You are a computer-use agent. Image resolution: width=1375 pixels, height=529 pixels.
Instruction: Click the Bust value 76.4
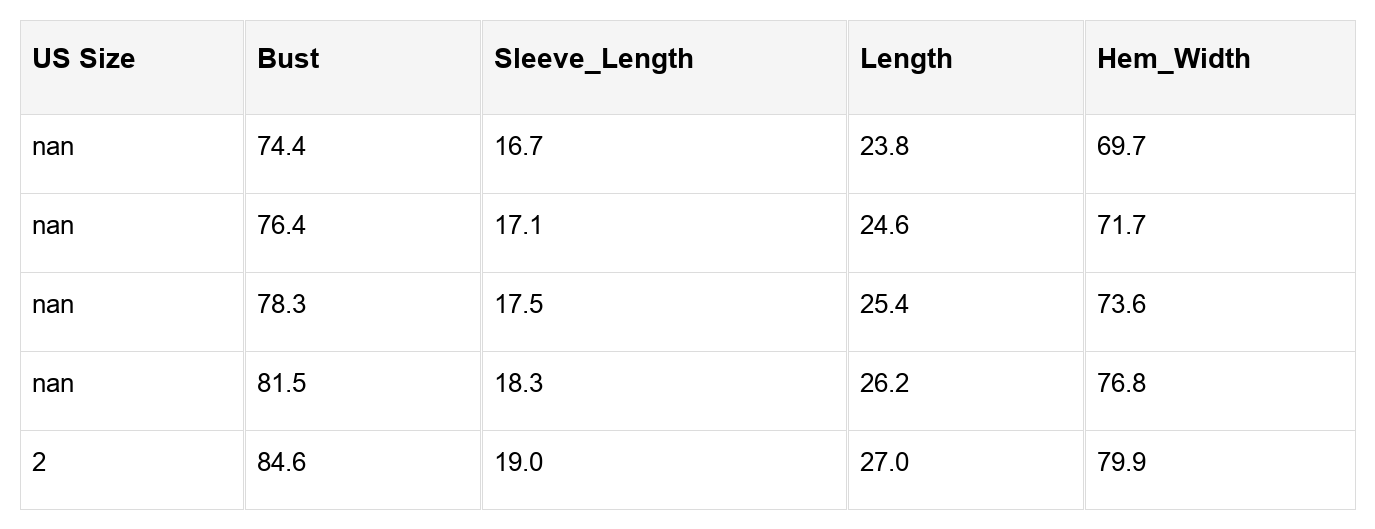[x=281, y=226]
